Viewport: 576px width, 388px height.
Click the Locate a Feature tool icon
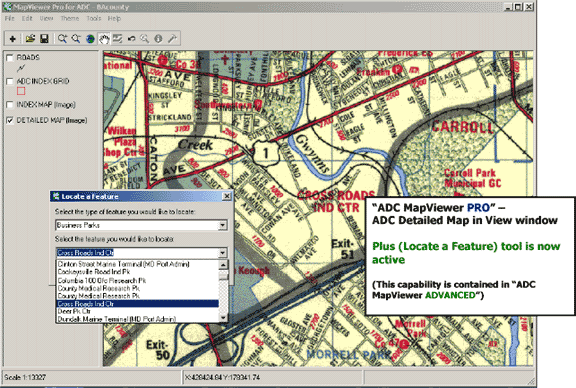click(172, 38)
